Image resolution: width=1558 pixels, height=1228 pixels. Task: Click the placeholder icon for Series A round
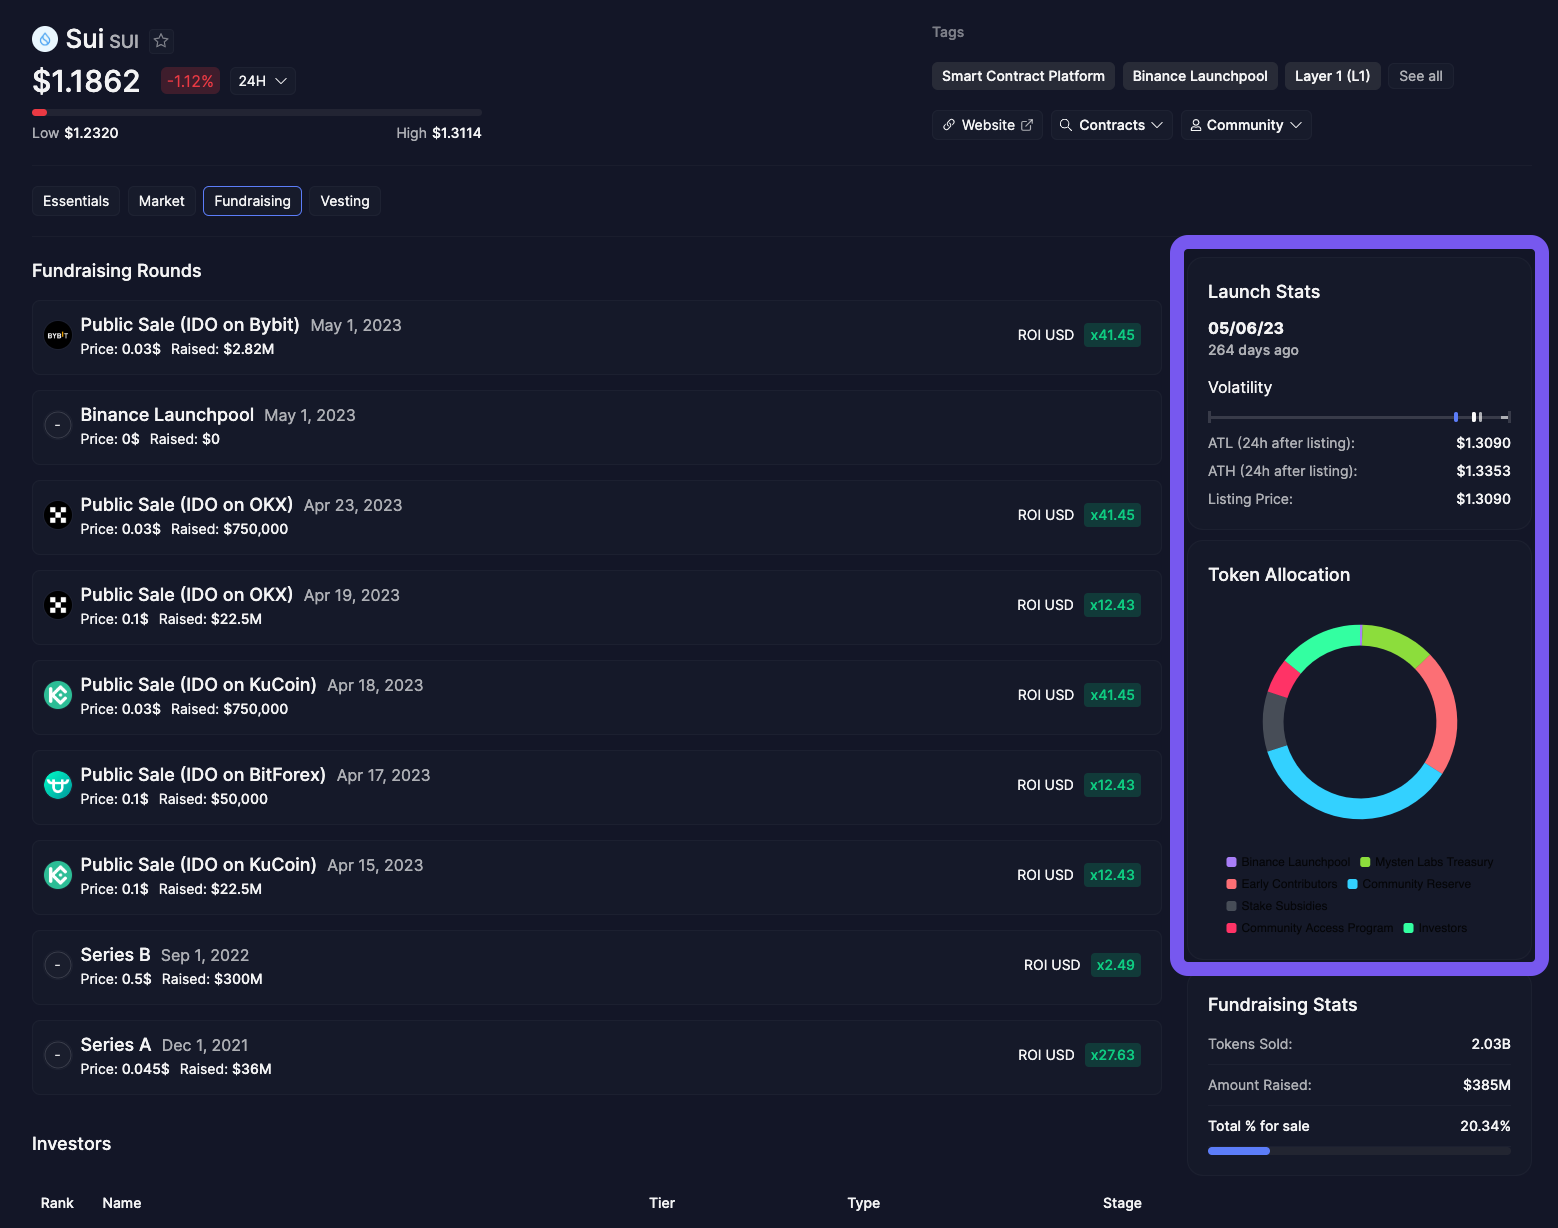pyautogui.click(x=58, y=1055)
